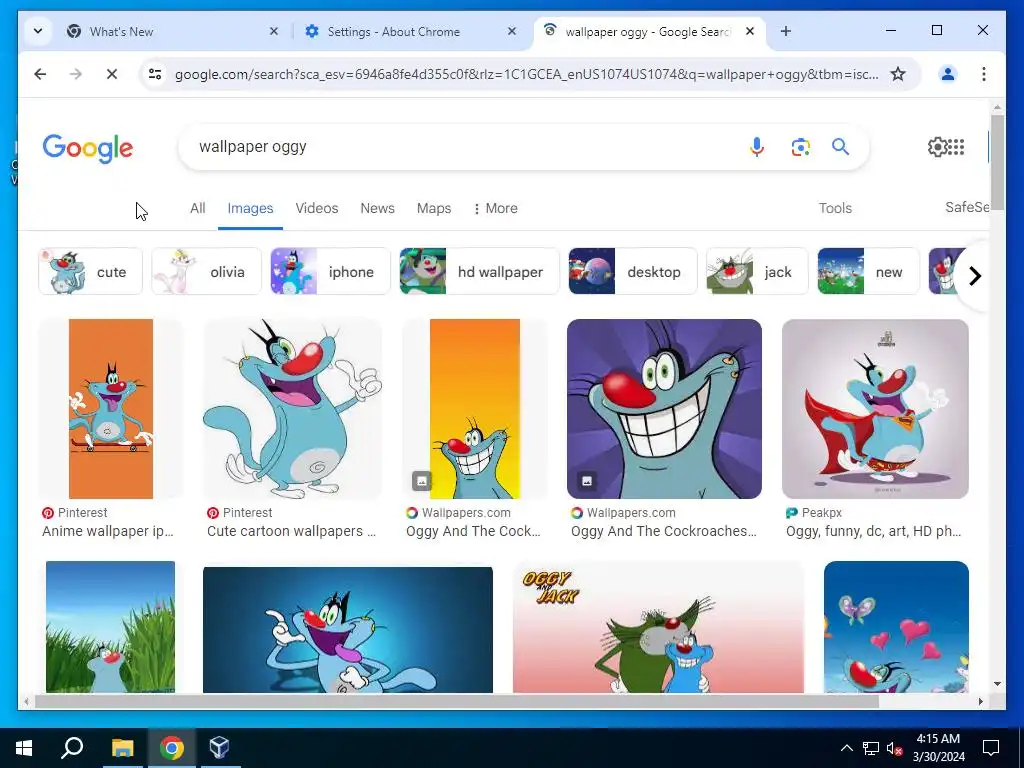
Task: Close the Settings - About Chrome tab
Action: [x=511, y=31]
